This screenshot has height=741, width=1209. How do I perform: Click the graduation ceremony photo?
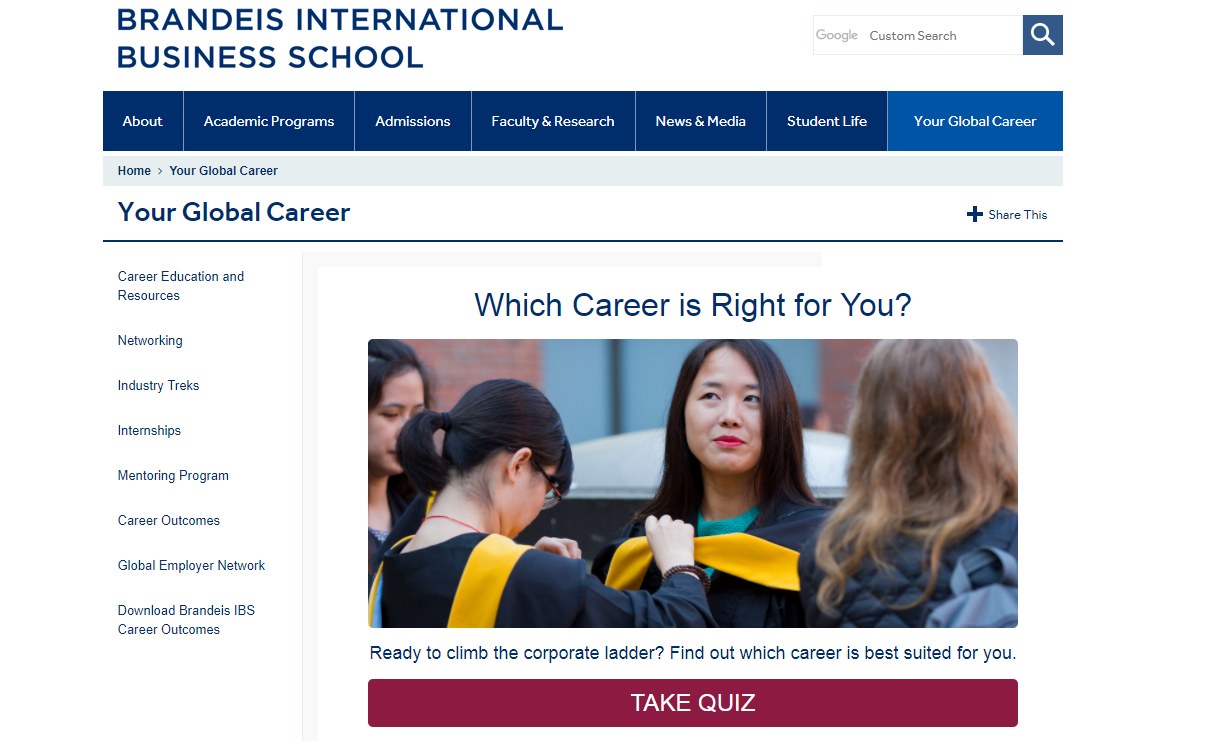[693, 483]
